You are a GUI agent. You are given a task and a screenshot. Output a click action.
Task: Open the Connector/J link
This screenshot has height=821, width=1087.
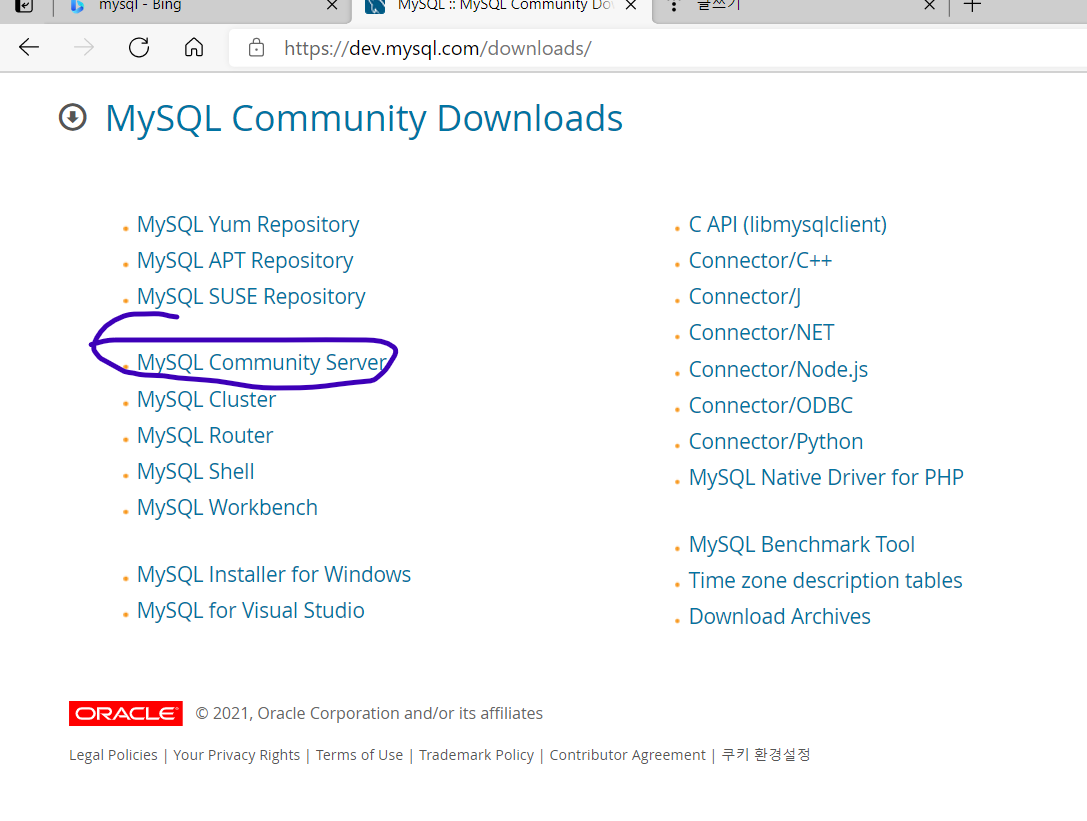pyautogui.click(x=745, y=297)
